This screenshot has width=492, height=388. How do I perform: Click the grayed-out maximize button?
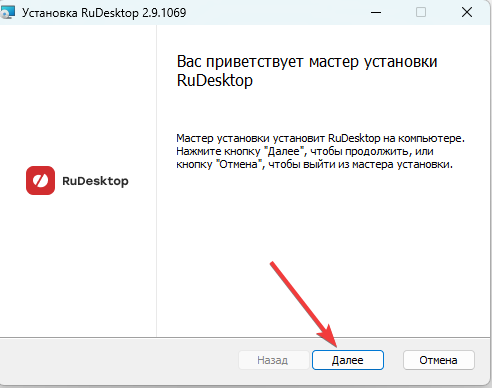click(421, 12)
